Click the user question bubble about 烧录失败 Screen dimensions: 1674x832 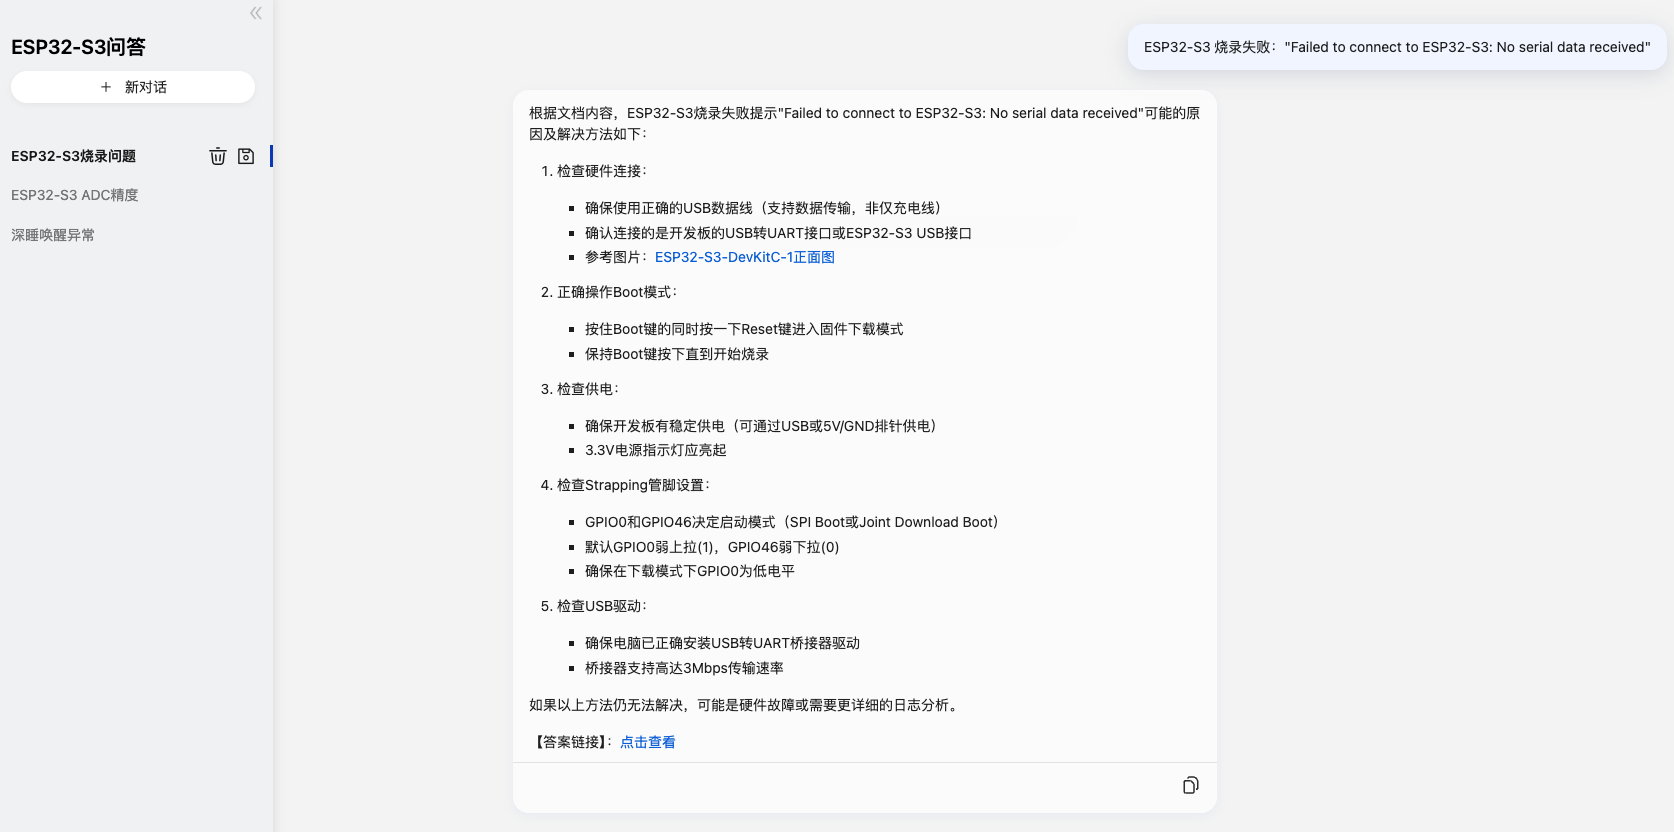click(1397, 47)
